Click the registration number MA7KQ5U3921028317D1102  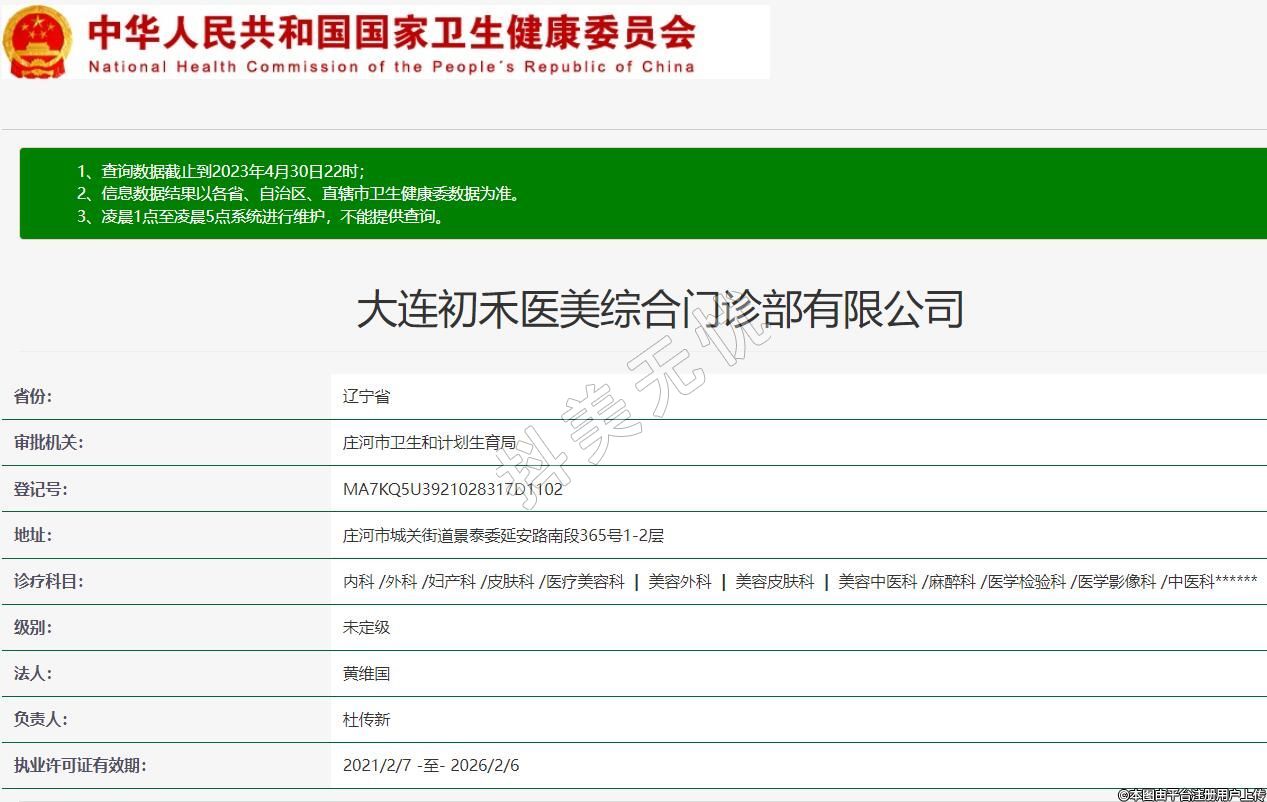point(452,489)
